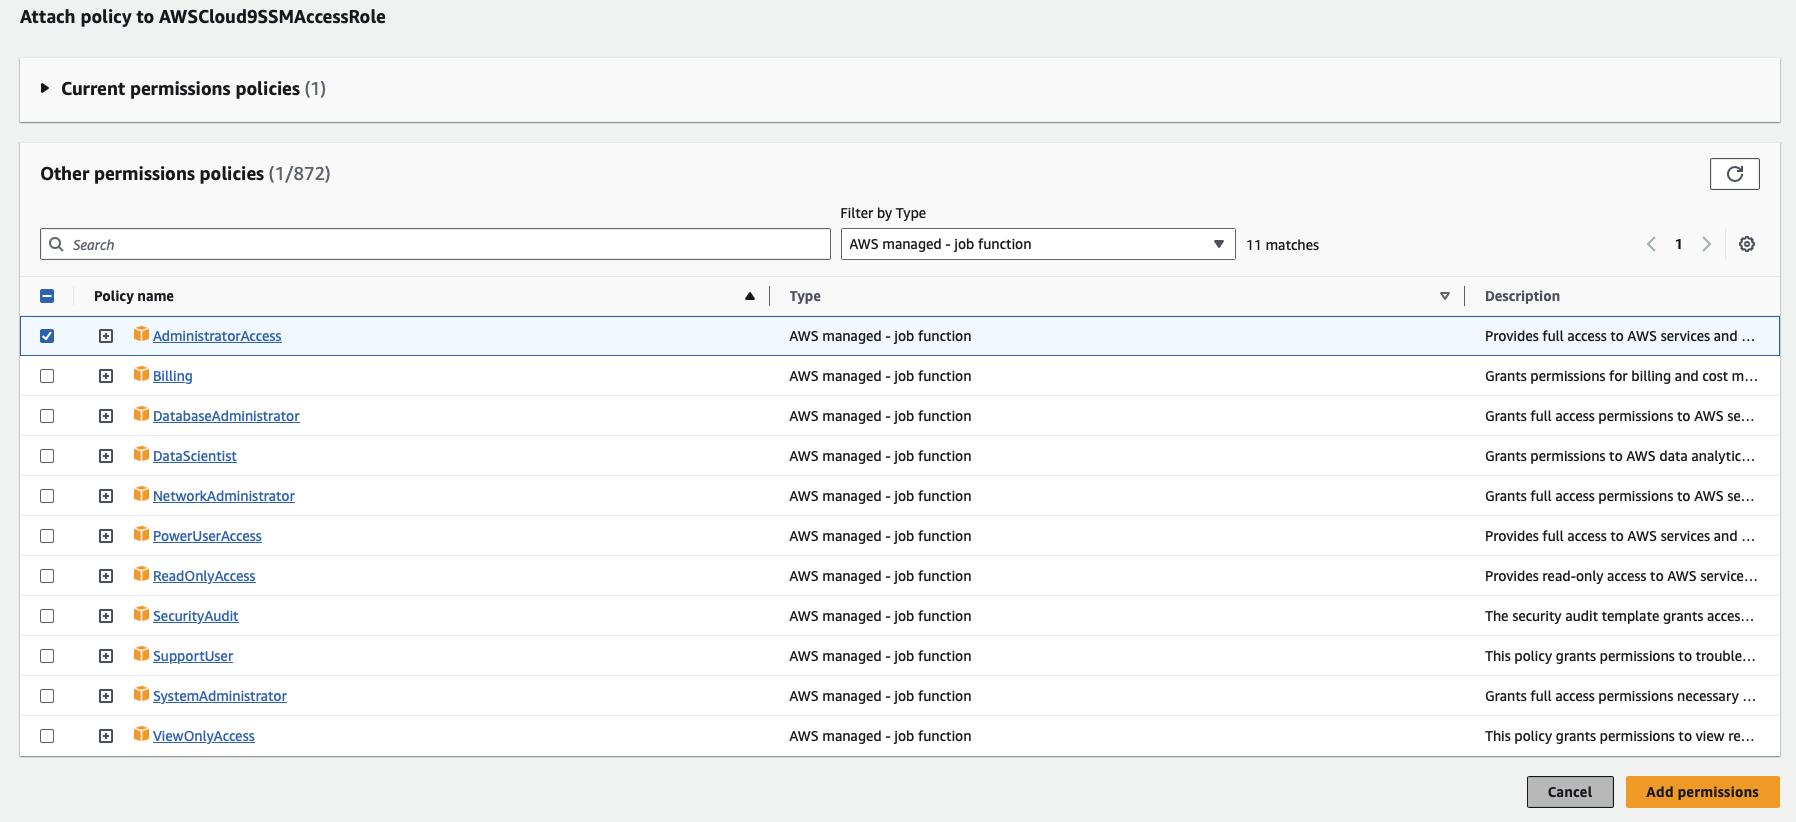Open the ViewOnlyAccess policy link
Image resolution: width=1796 pixels, height=822 pixels.
click(x=204, y=736)
